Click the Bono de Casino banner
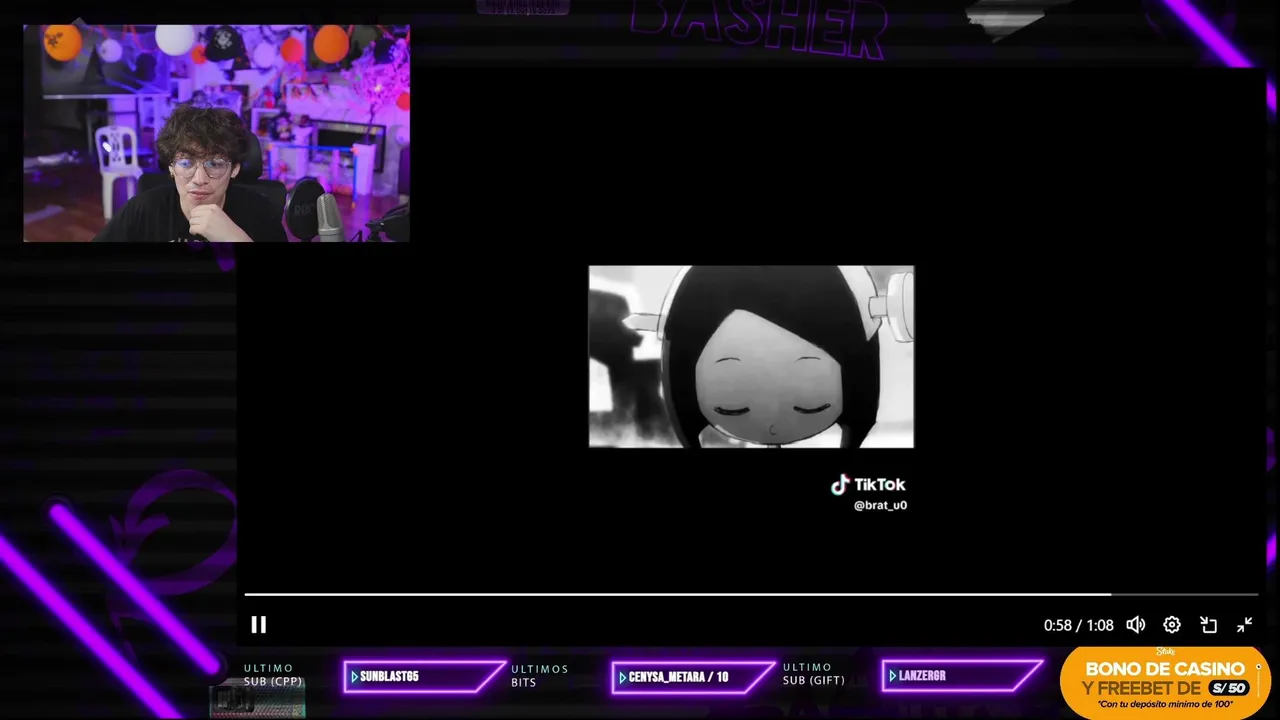The height and width of the screenshot is (720, 1280). [x=1165, y=683]
